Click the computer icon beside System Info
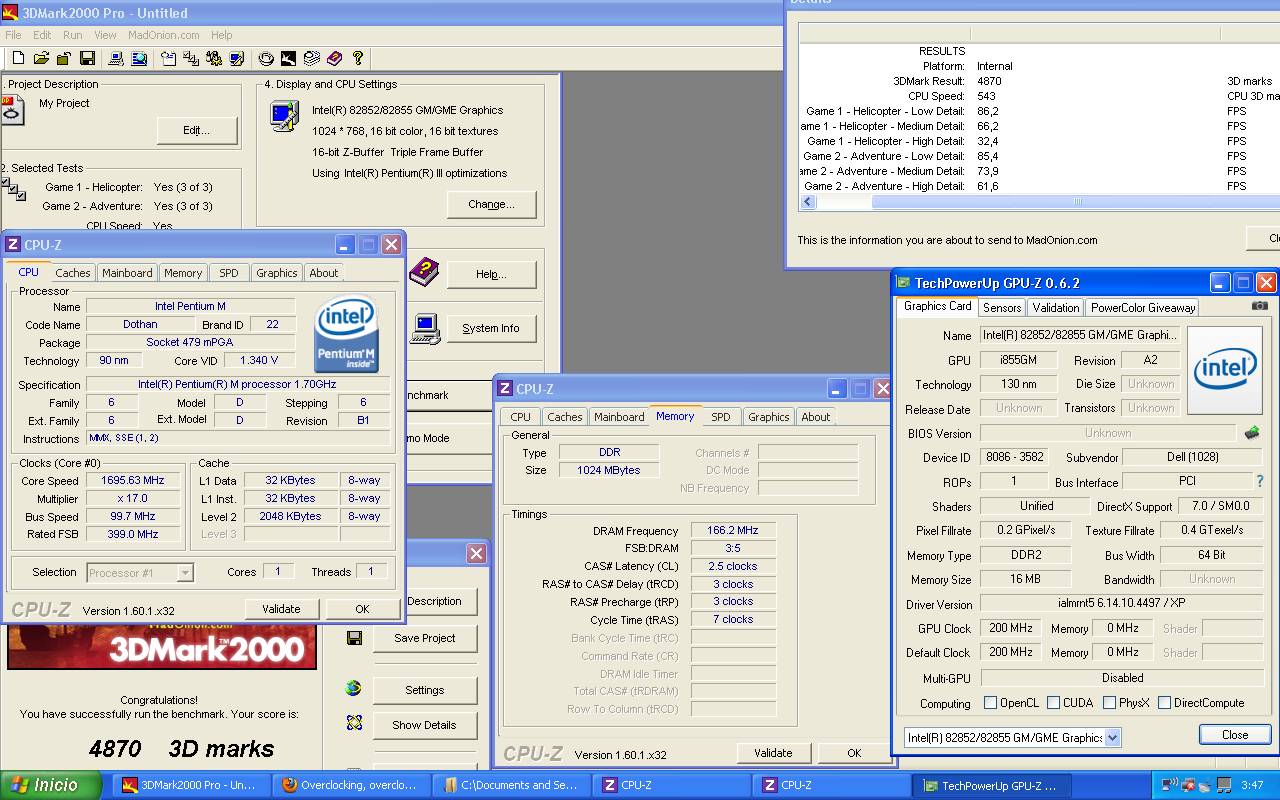This screenshot has height=800, width=1280. [x=425, y=327]
